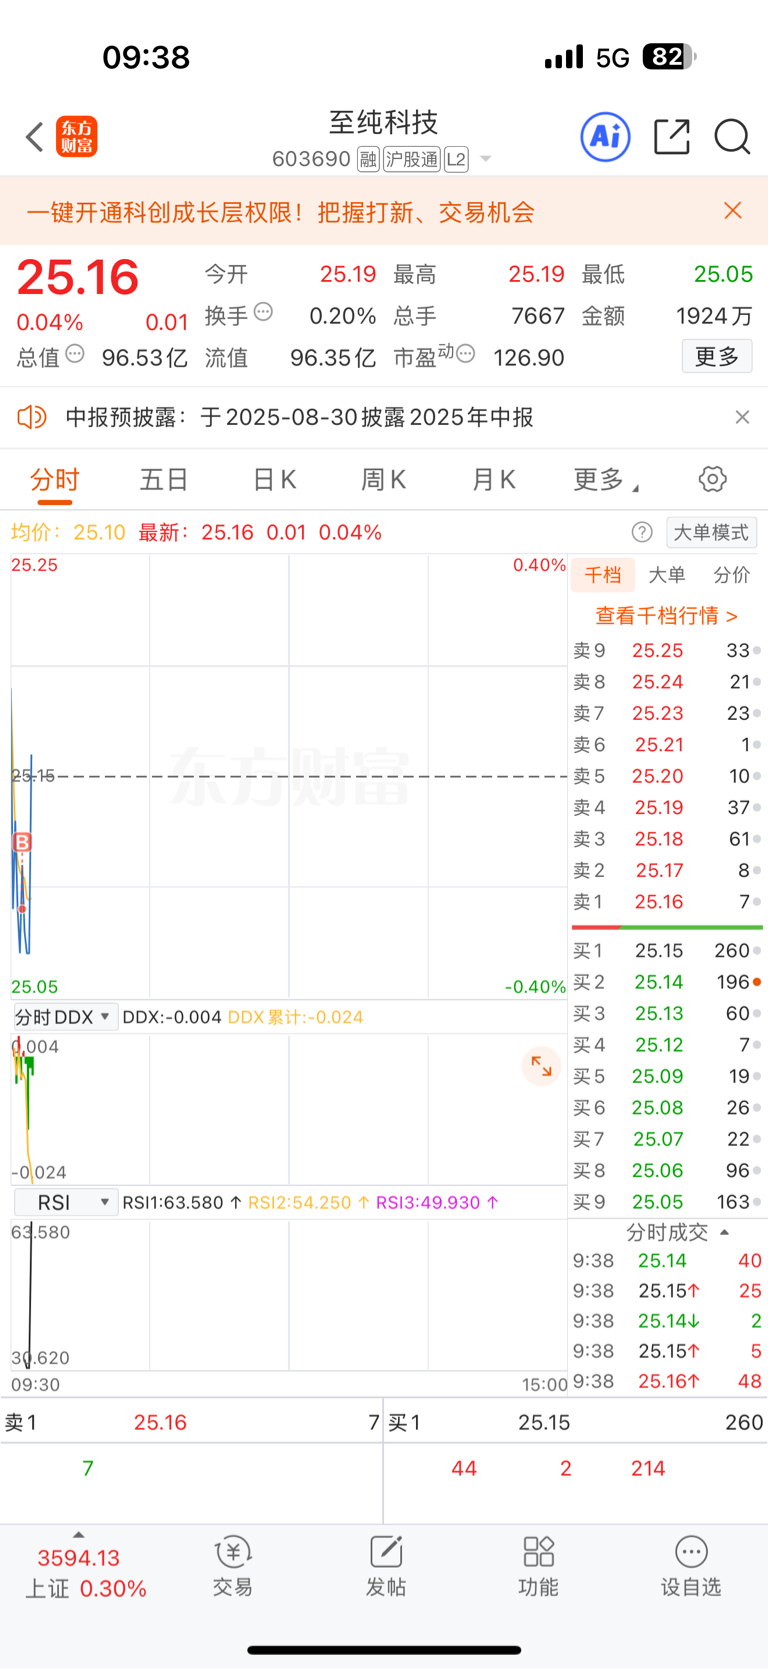This screenshot has width=768, height=1669.
Task: Tap the last trade row 25.16↑ 48
Action: (667, 1381)
